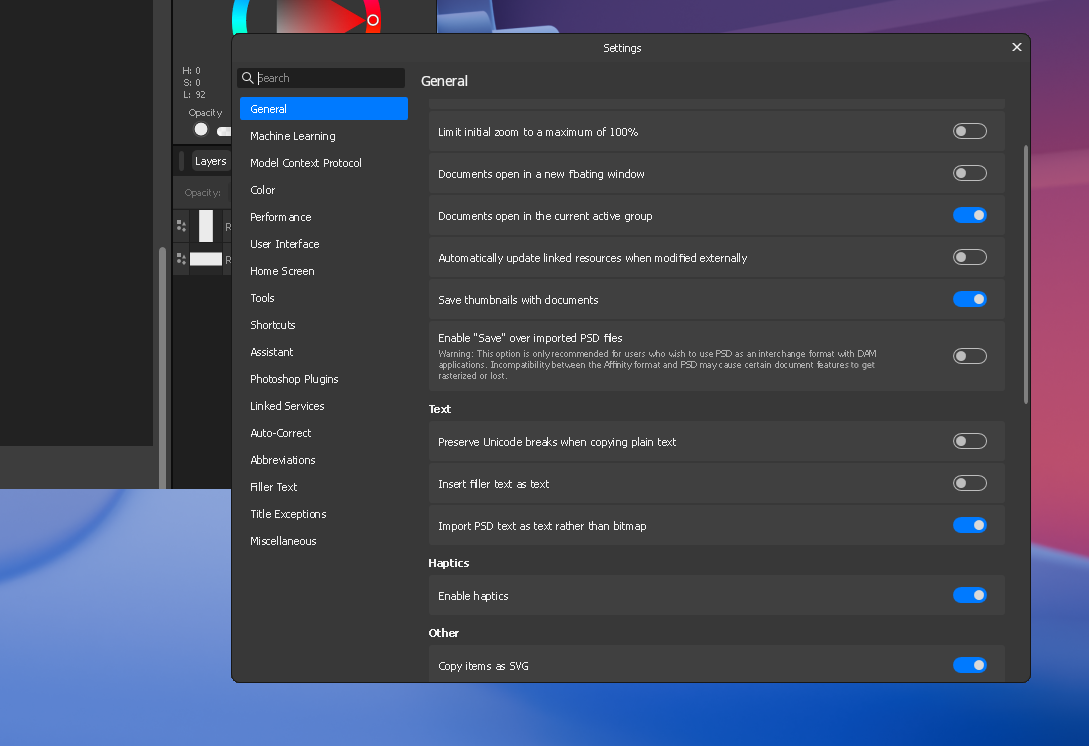Disable documents open in current active group
The height and width of the screenshot is (746, 1089).
click(x=970, y=215)
